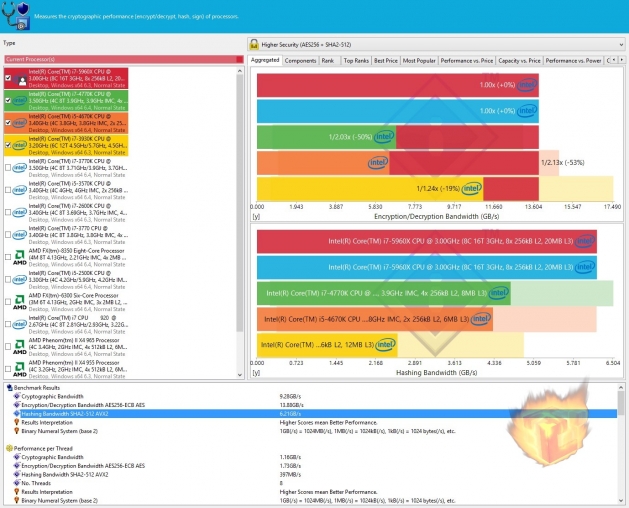Click the Intel icon of the i7 920 row
This screenshot has width=629, height=508.
20,324
